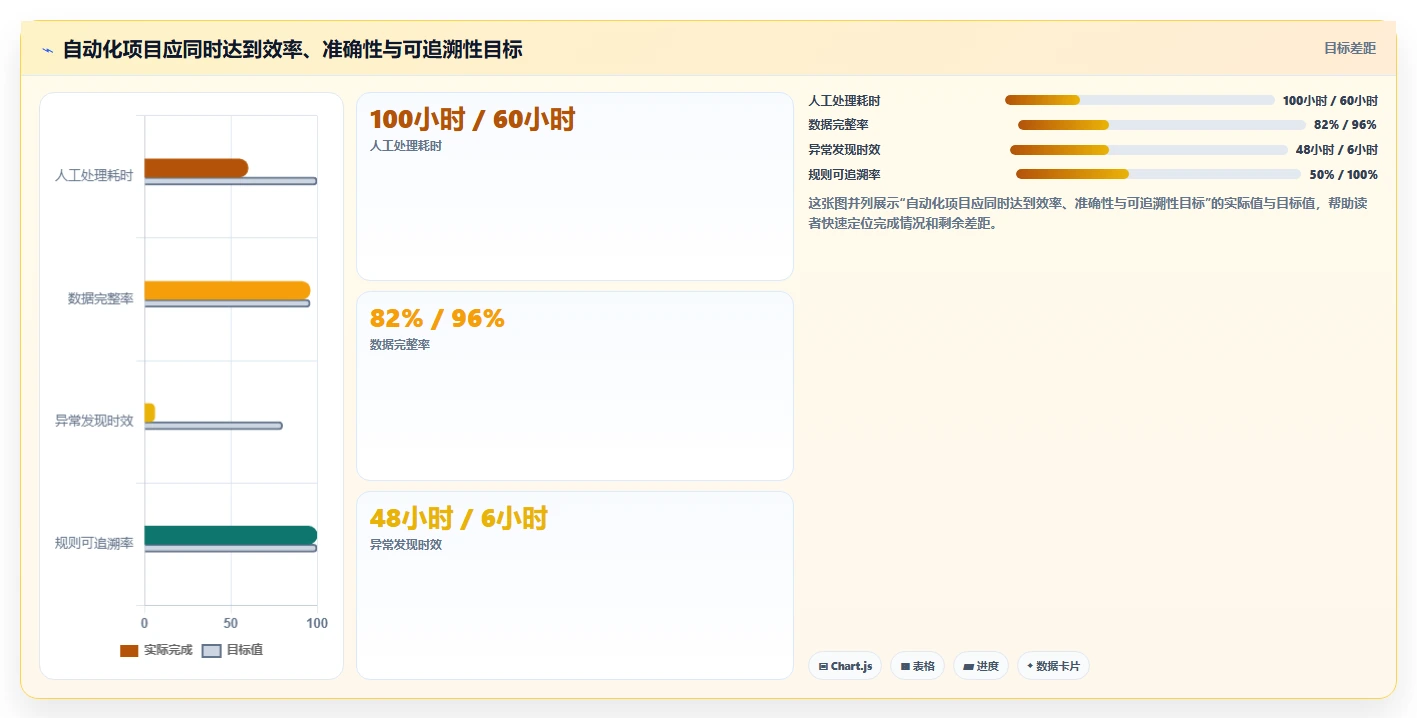
Task: Click 人工处理耗时 caption in first card
Action: click(x=405, y=146)
